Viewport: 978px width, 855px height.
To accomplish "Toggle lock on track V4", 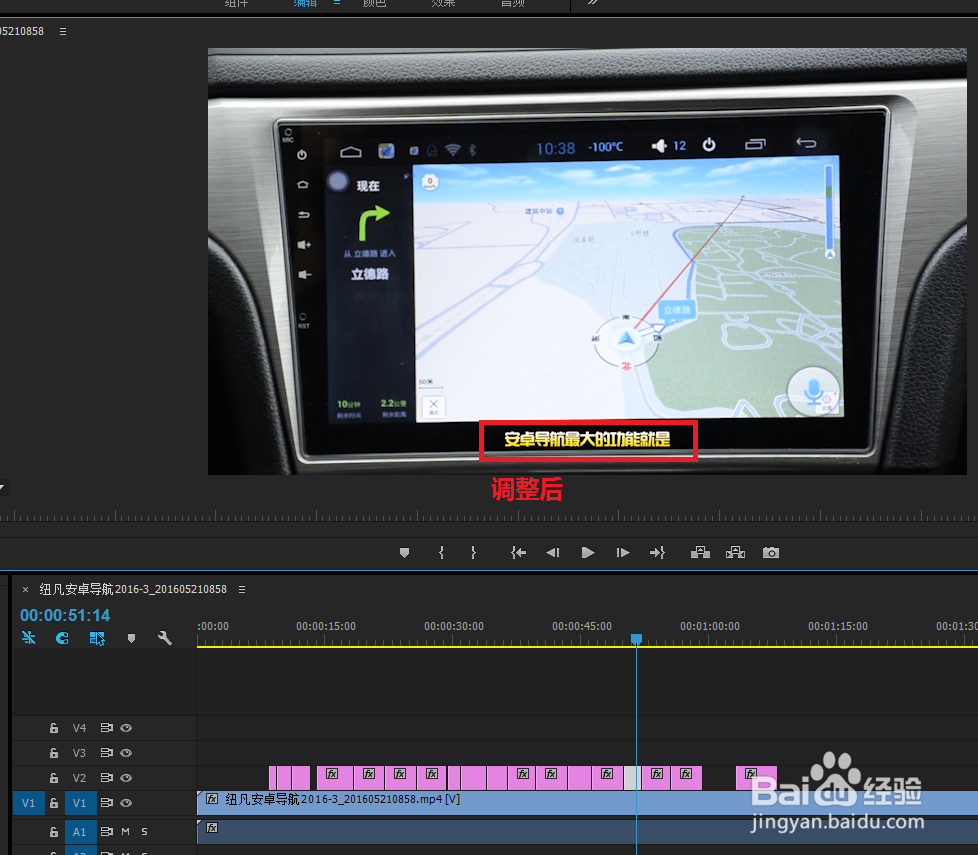I will [x=54, y=728].
